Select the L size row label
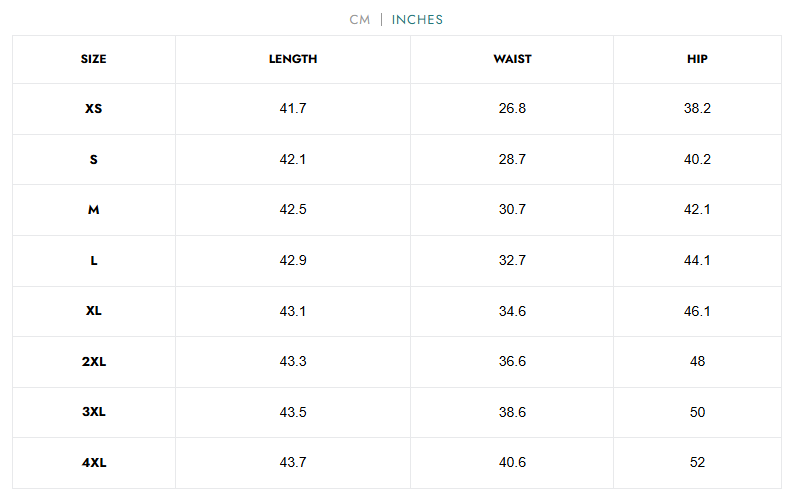This screenshot has height=499, width=793. point(94,260)
